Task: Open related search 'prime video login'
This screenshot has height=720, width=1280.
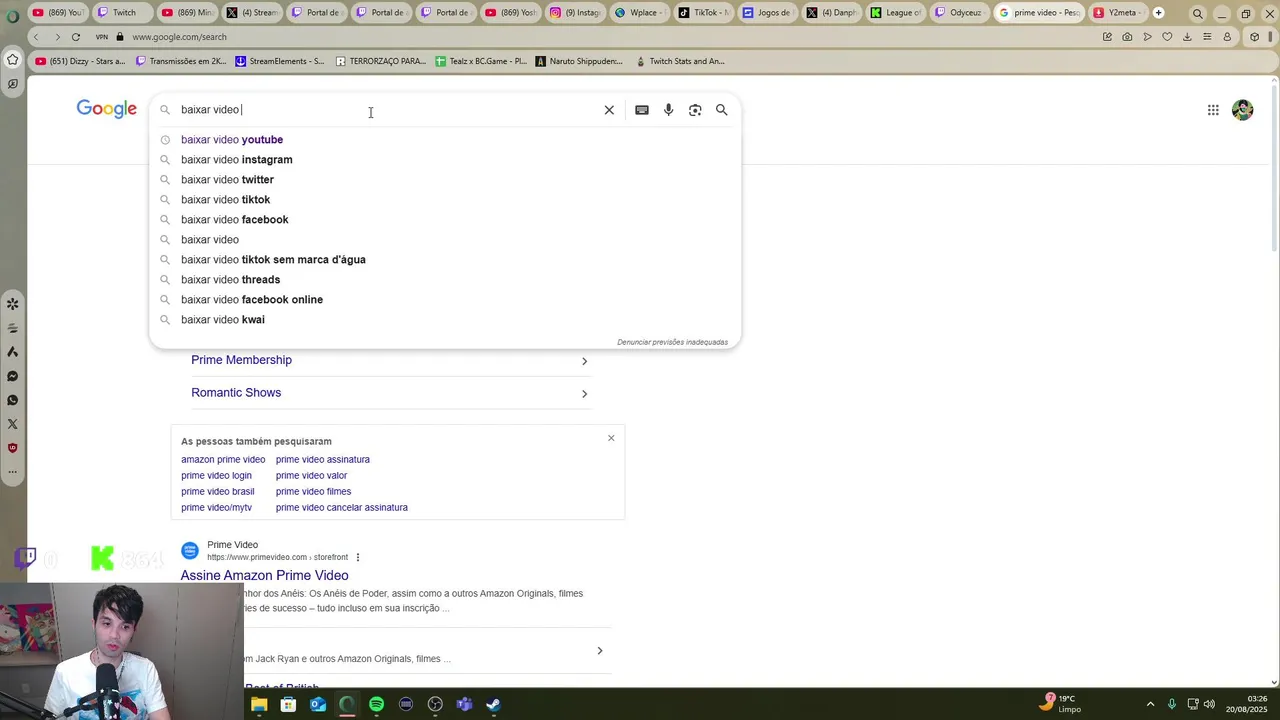Action: tap(216, 476)
